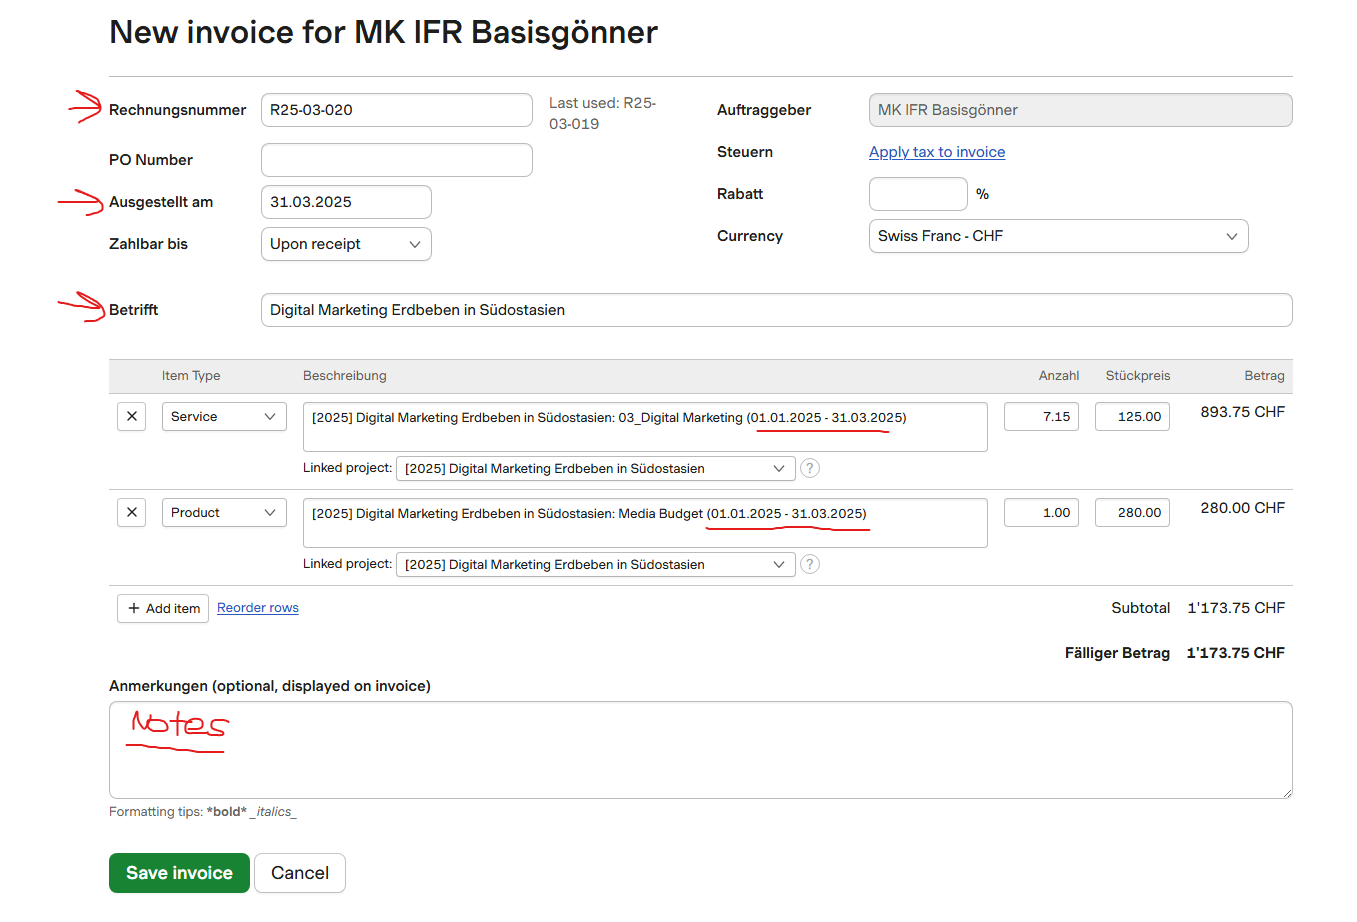Click the Fälliger Betrag label
The image size is (1357, 922).
[x=1117, y=653]
